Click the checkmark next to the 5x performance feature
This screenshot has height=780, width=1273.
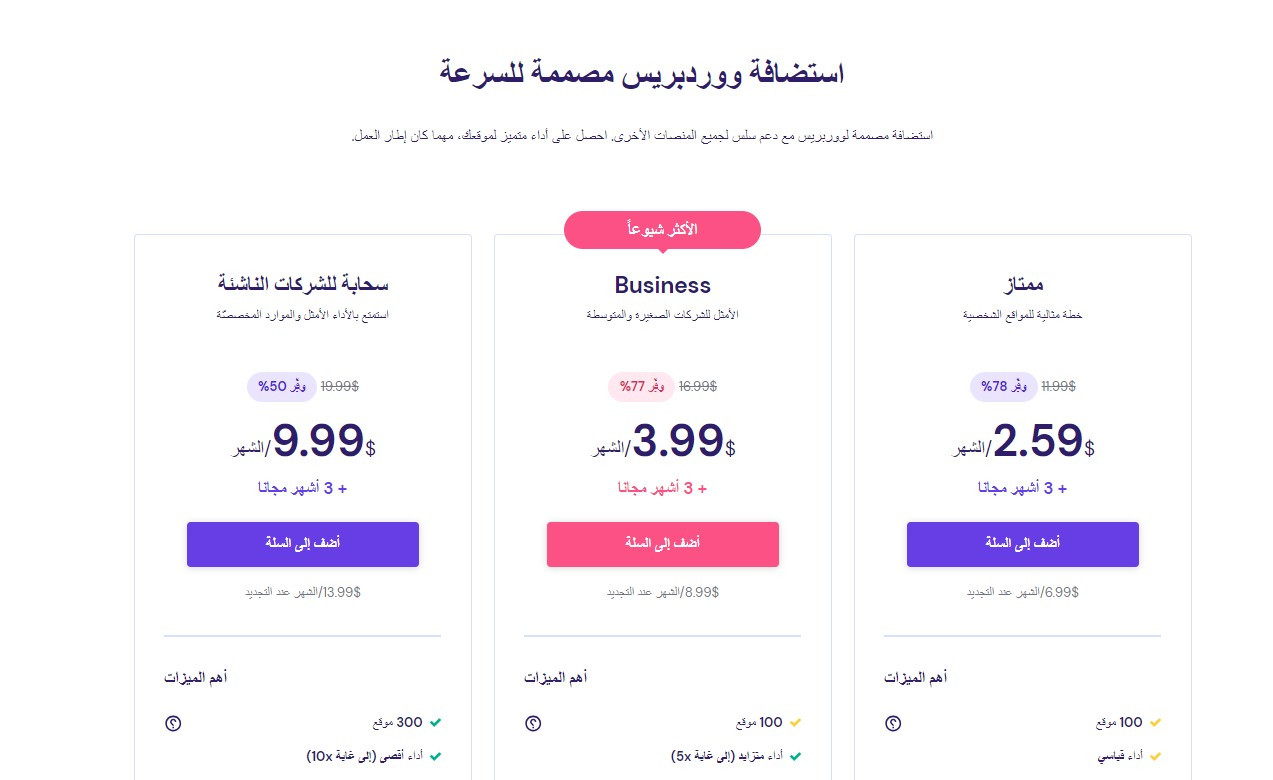click(x=796, y=756)
